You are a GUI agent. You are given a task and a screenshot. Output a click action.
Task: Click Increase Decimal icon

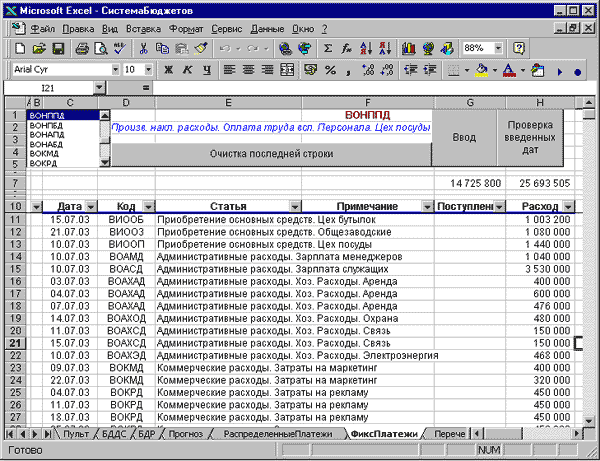pos(368,70)
